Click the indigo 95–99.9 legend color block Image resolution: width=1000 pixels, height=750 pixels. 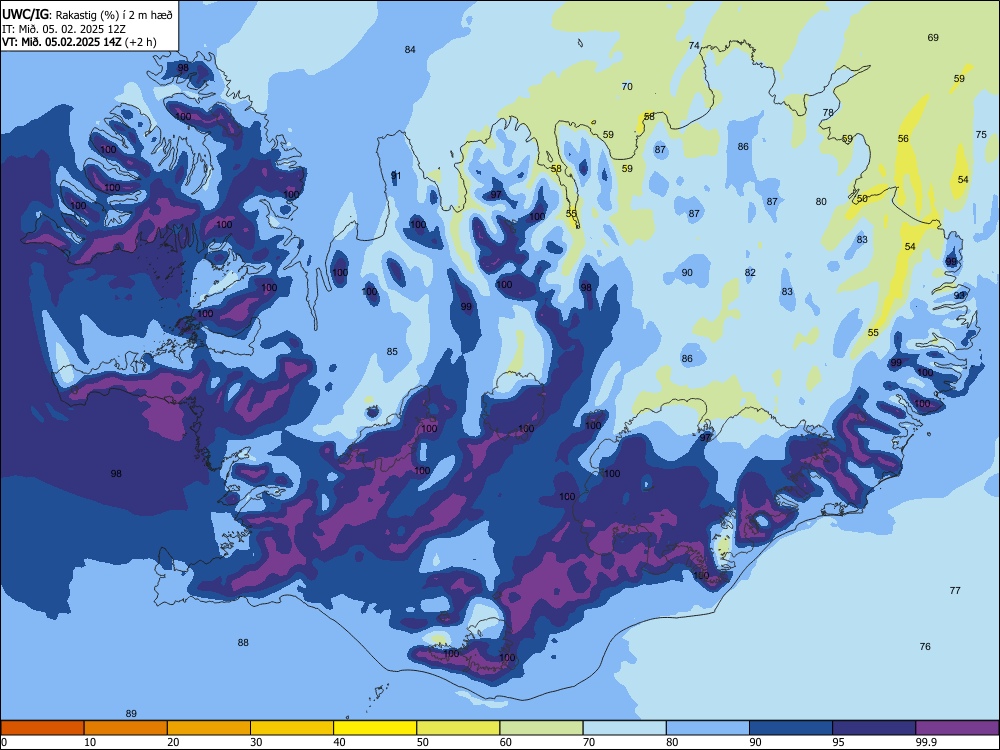[874, 728]
